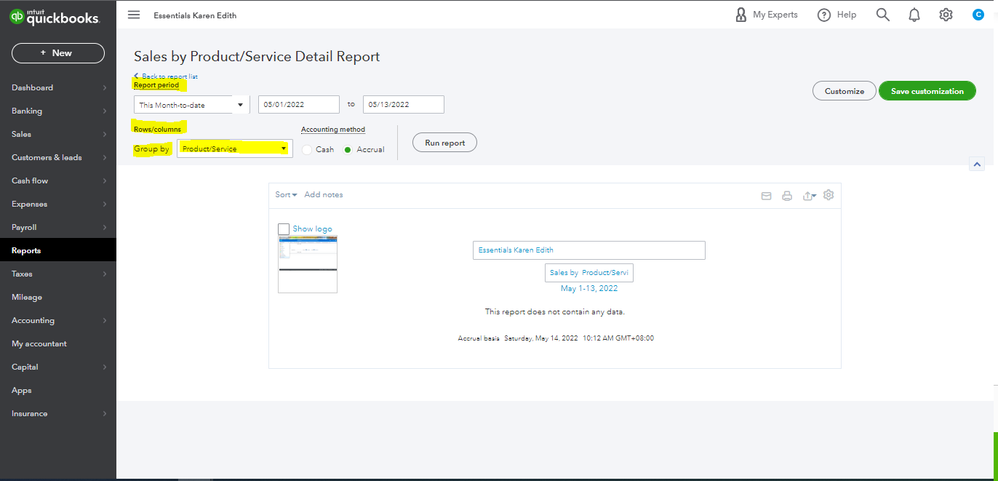Expand the Dashboard menu chevron
Screen dimensions: 998x481
pyautogui.click(x=104, y=88)
